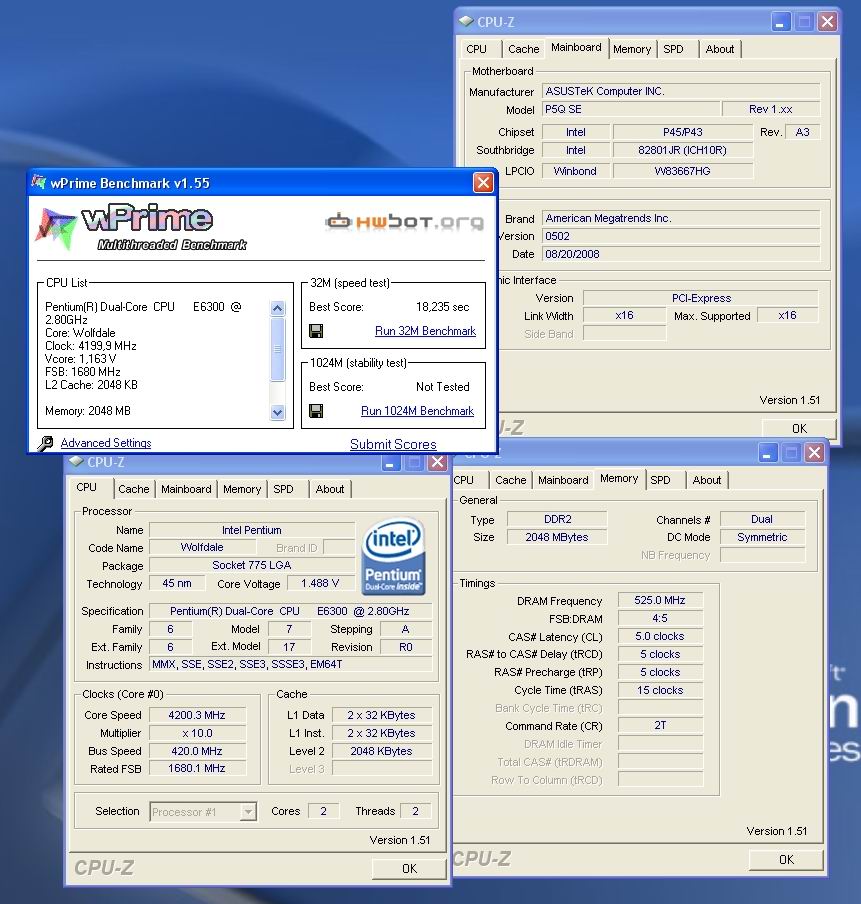Open About tab in CPU window

pyautogui.click(x=330, y=489)
